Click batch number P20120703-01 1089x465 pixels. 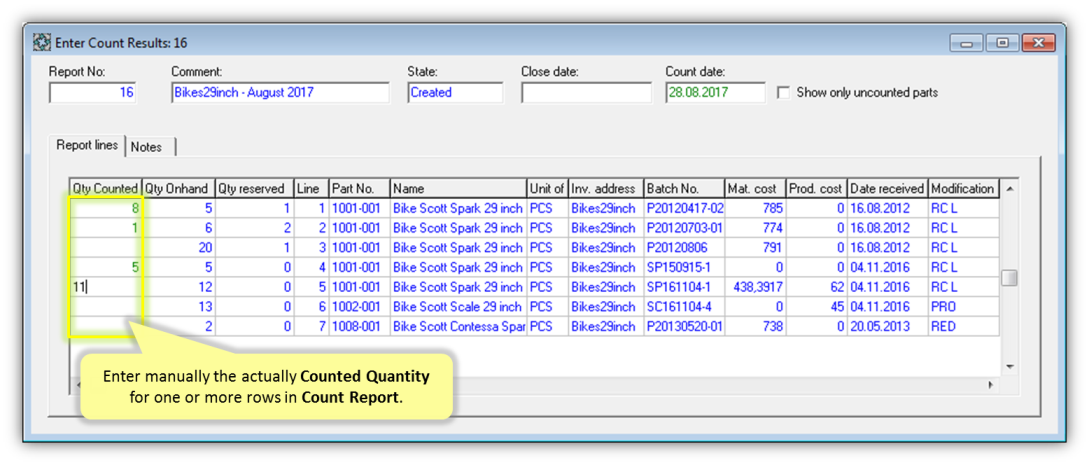[x=684, y=228]
